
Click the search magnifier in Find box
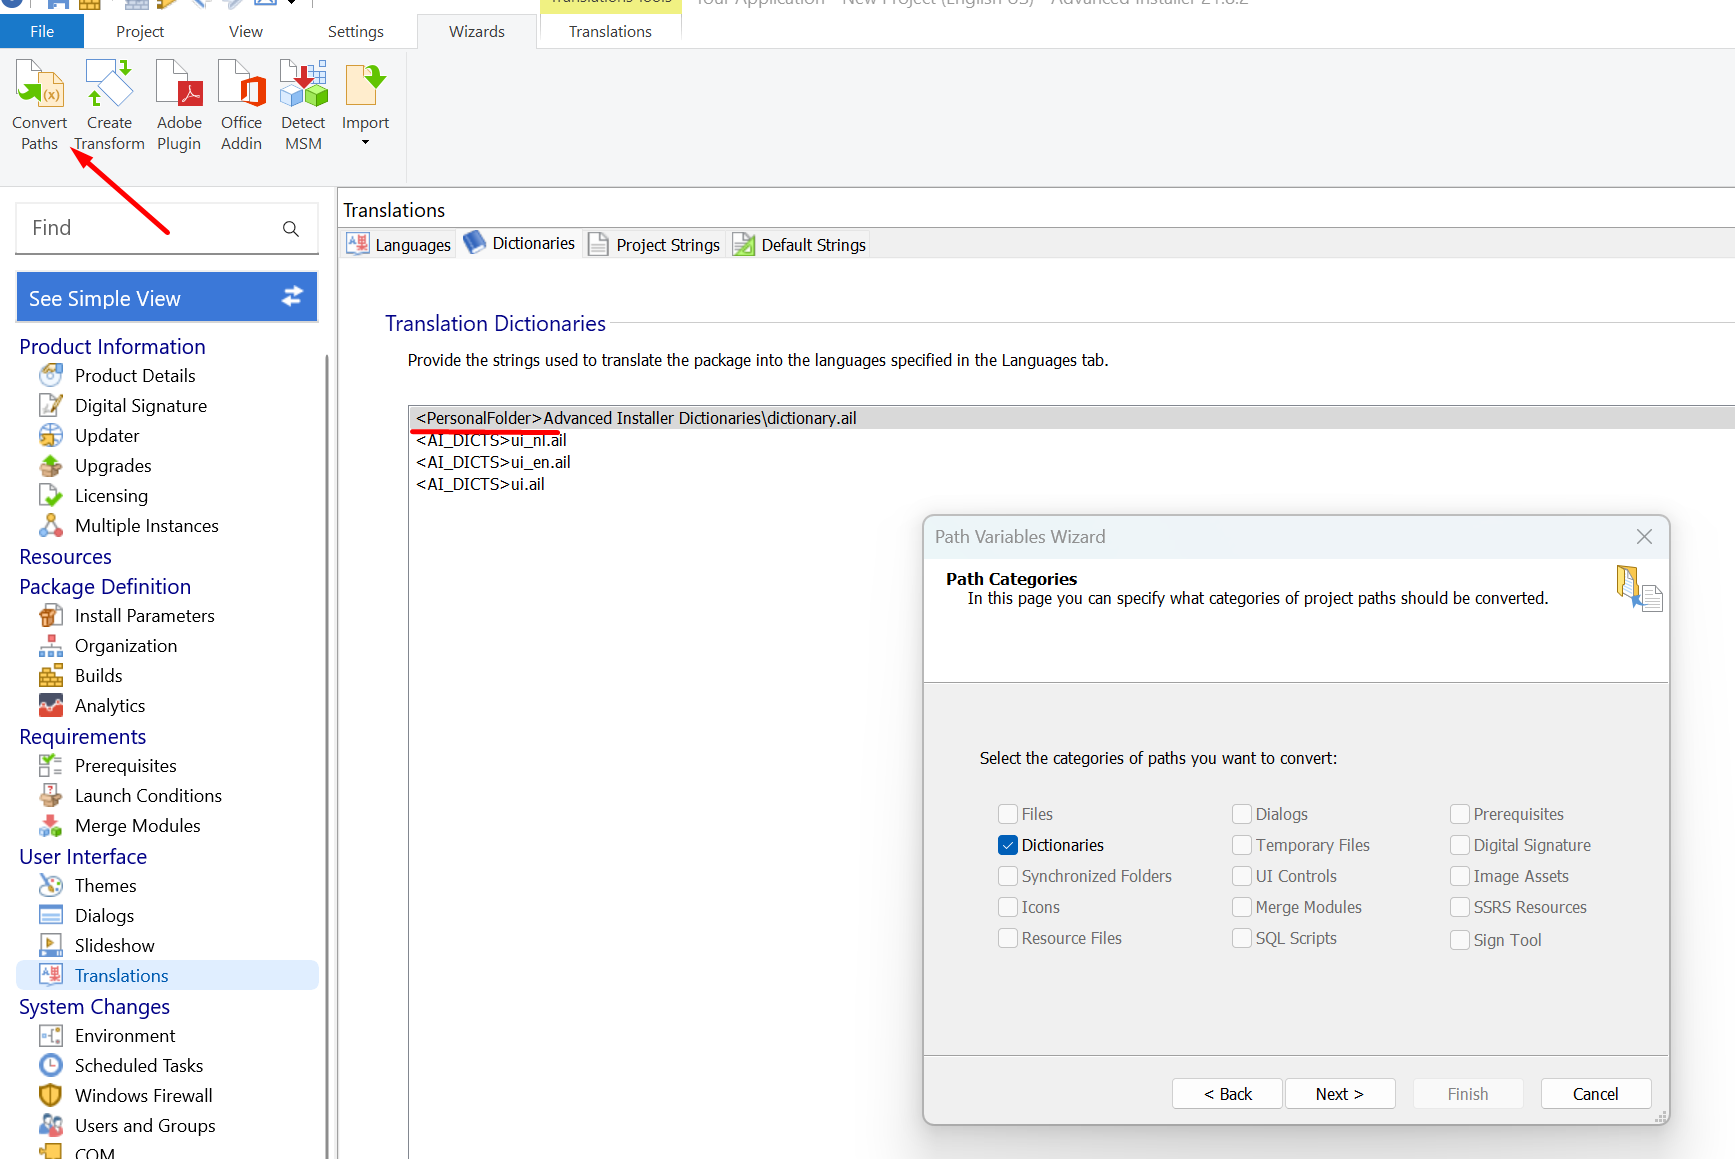(291, 229)
